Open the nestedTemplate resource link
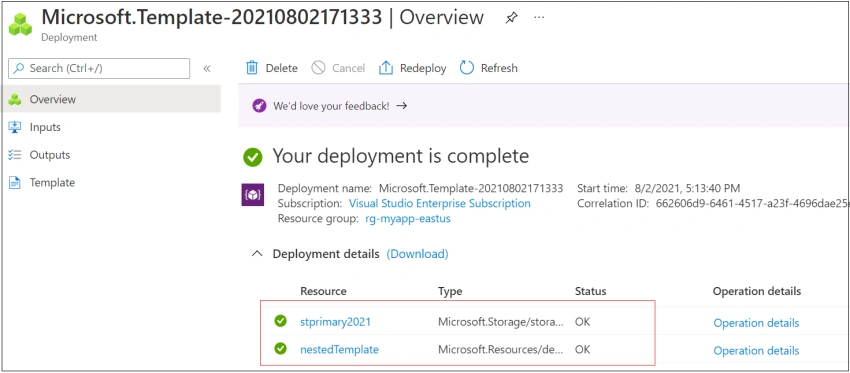This screenshot has width=850, height=373. [339, 350]
